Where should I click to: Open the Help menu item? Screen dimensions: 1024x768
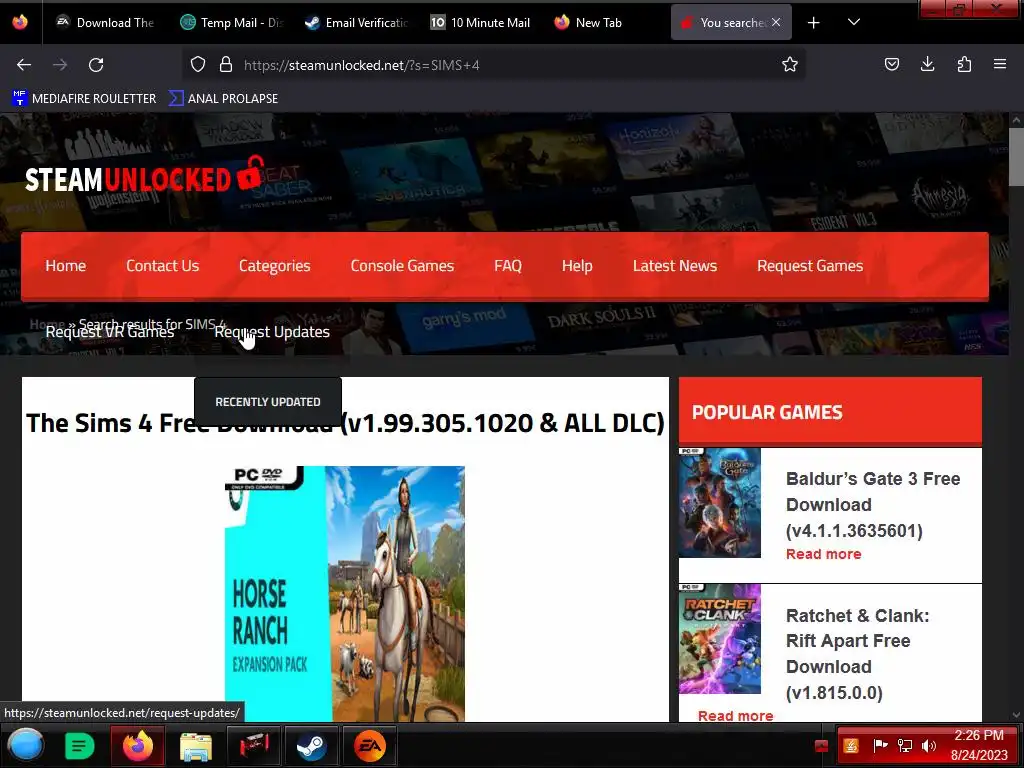[577, 266]
